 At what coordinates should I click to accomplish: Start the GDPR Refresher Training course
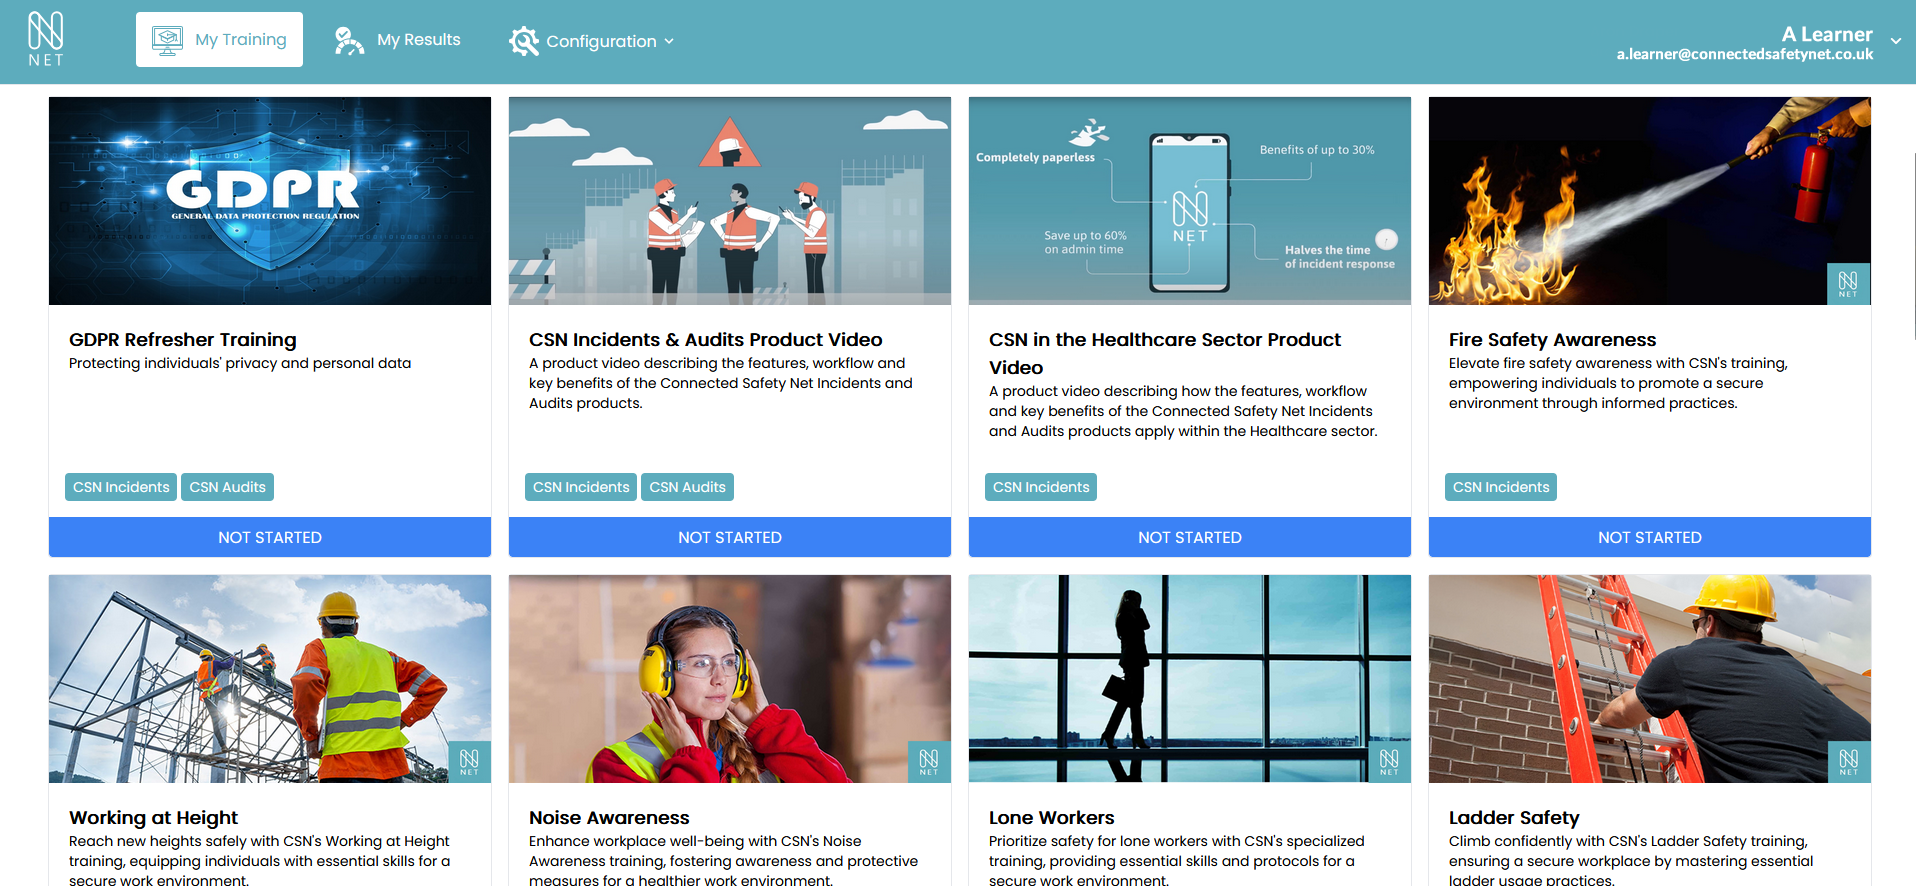tap(270, 537)
